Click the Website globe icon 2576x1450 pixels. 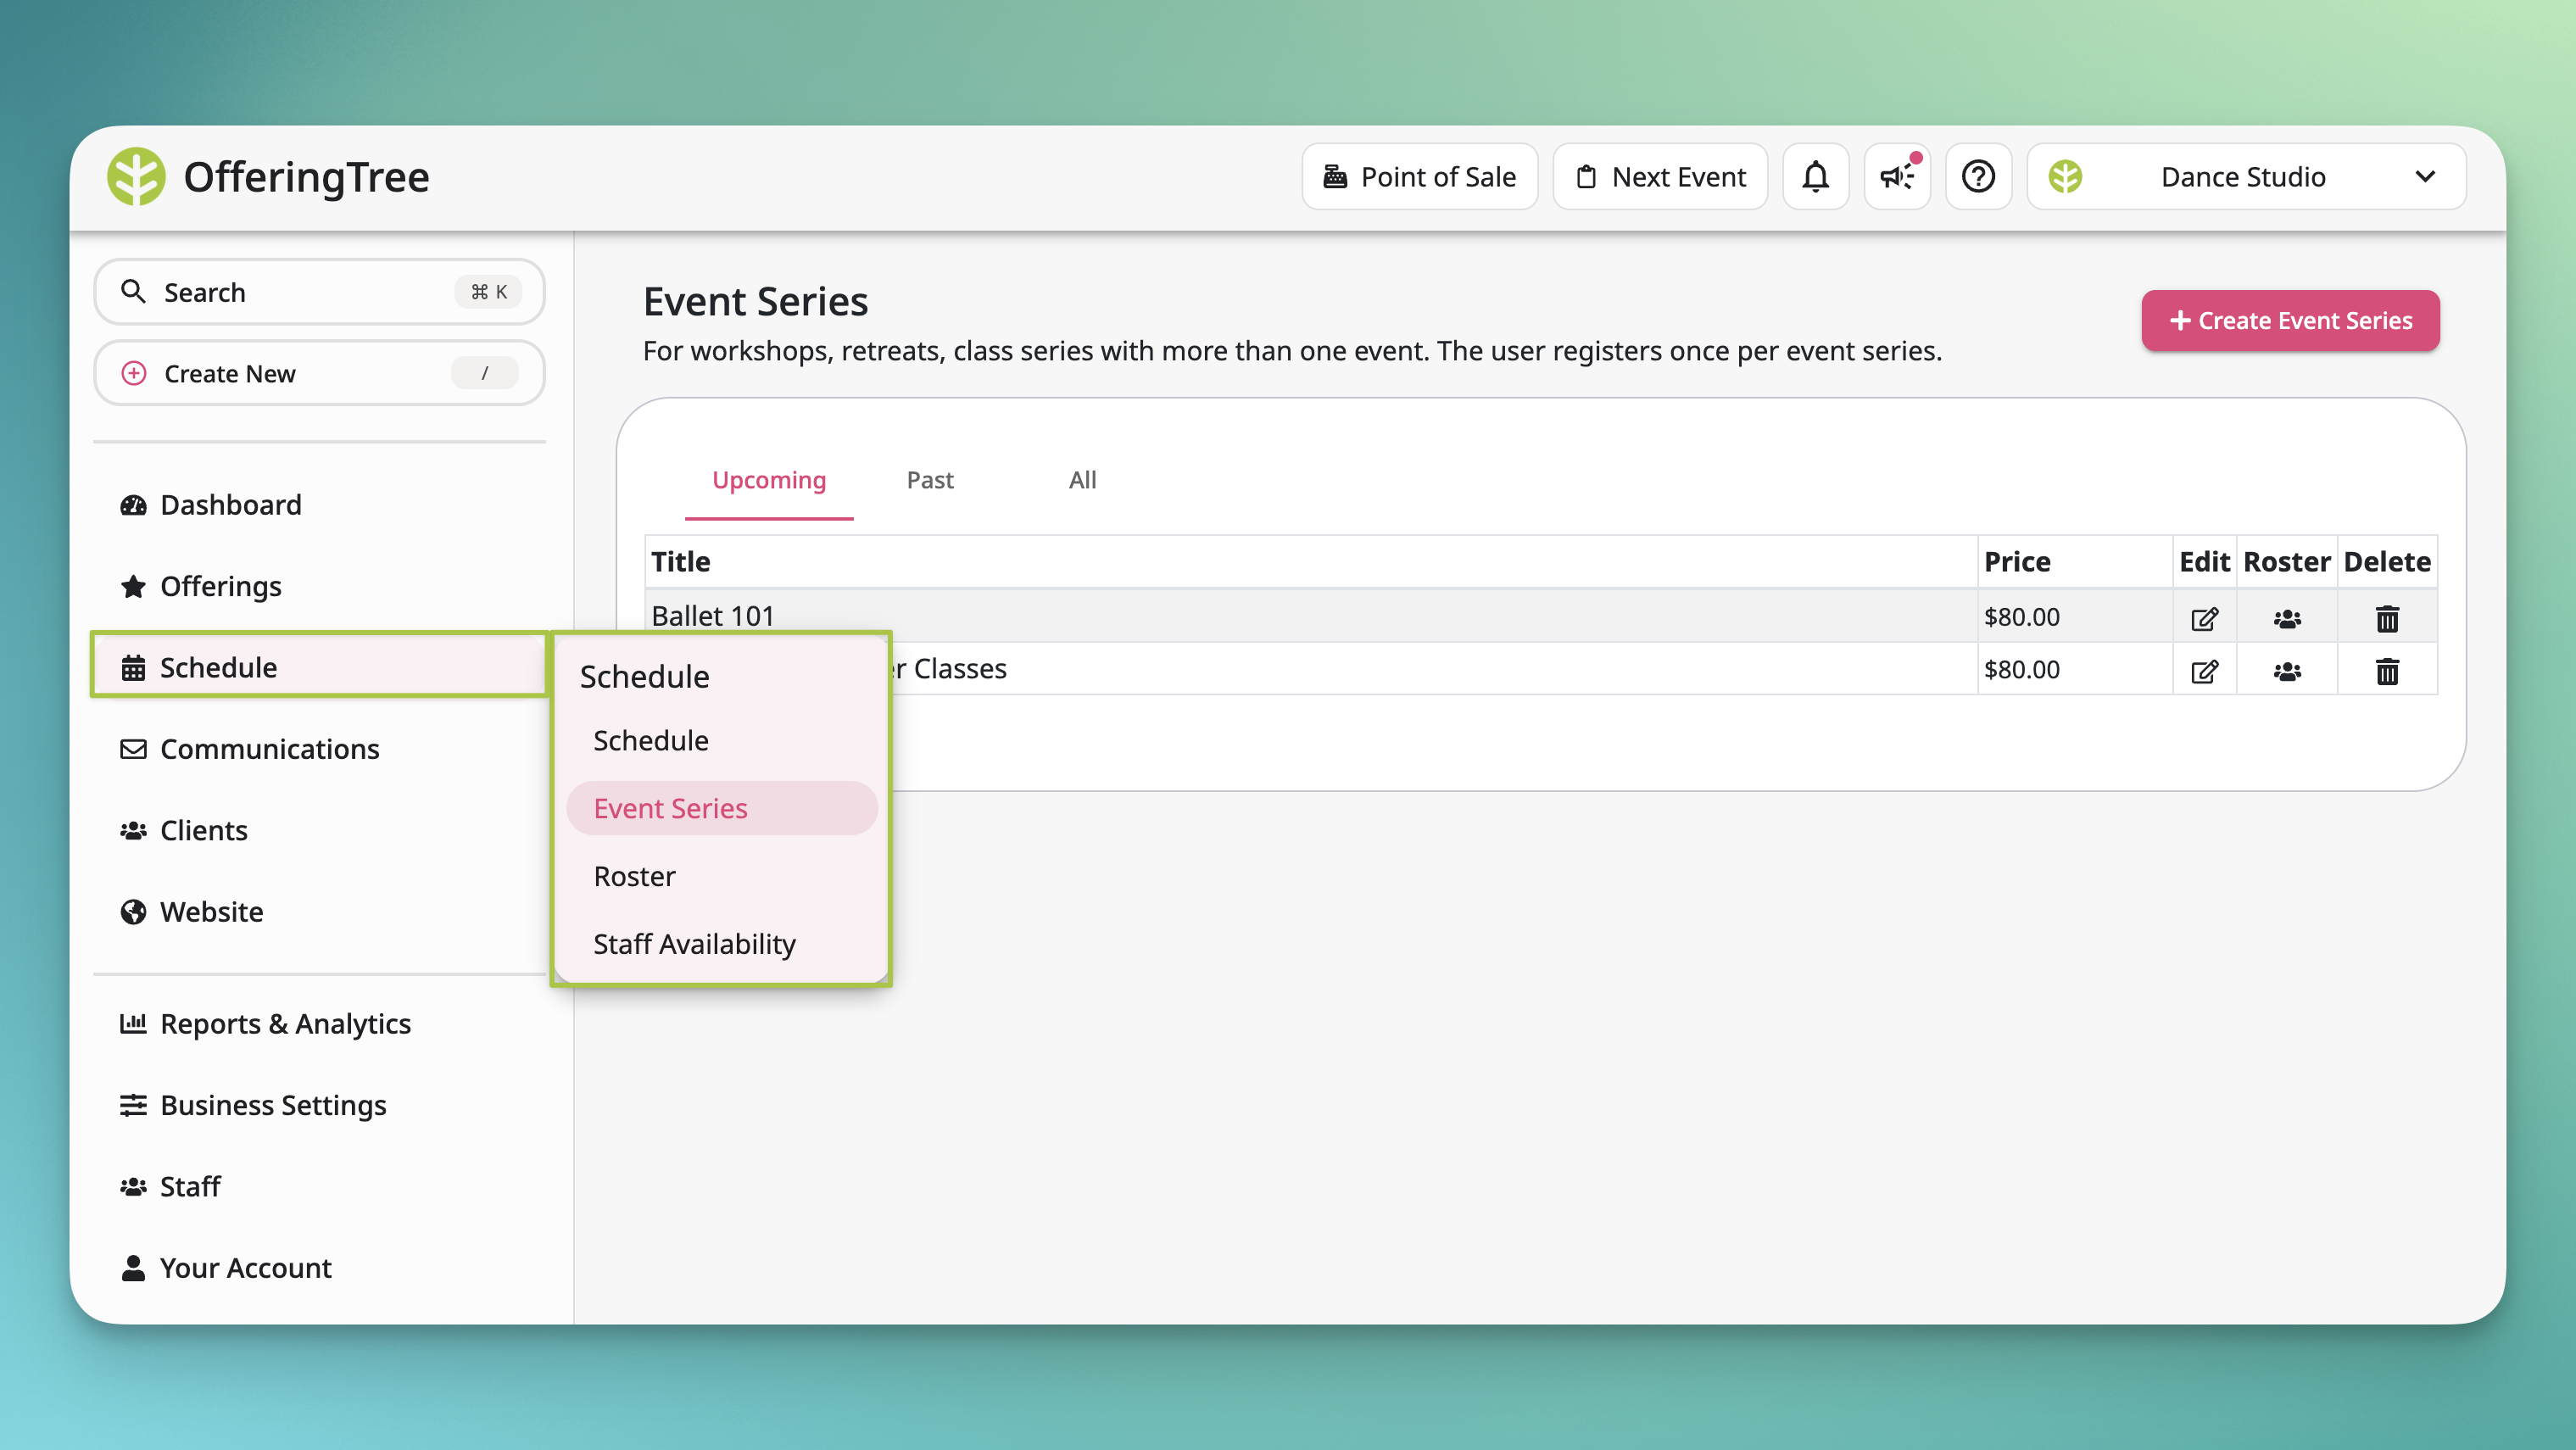click(133, 912)
